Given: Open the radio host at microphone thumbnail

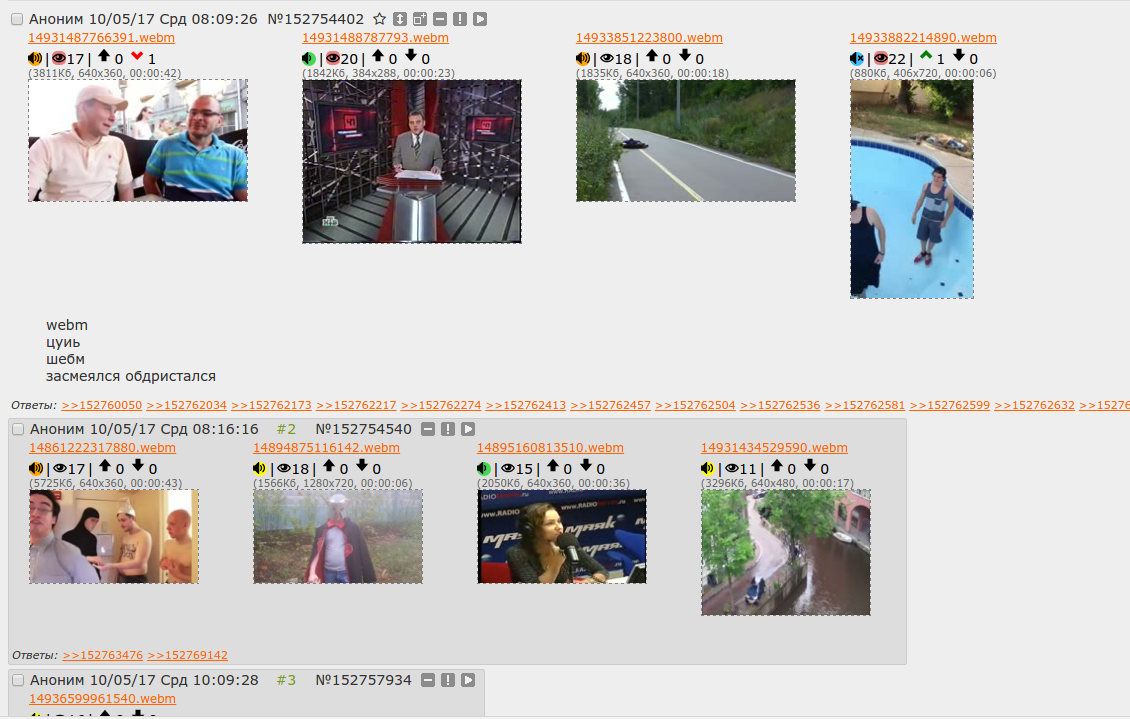Looking at the screenshot, I should click(561, 537).
